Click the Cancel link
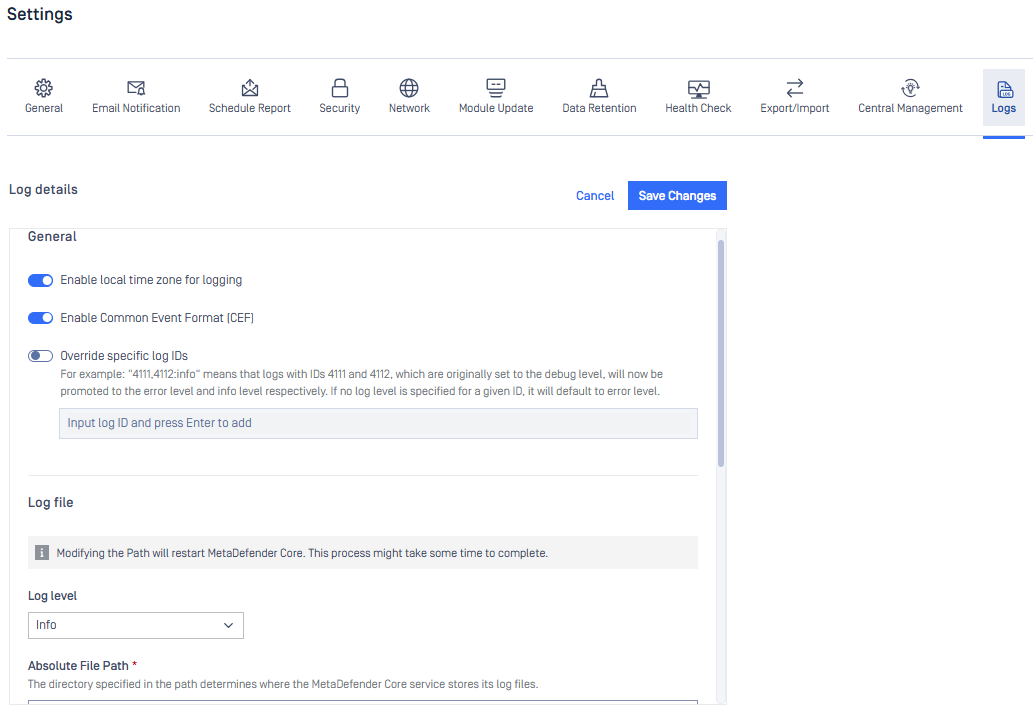 coord(595,196)
